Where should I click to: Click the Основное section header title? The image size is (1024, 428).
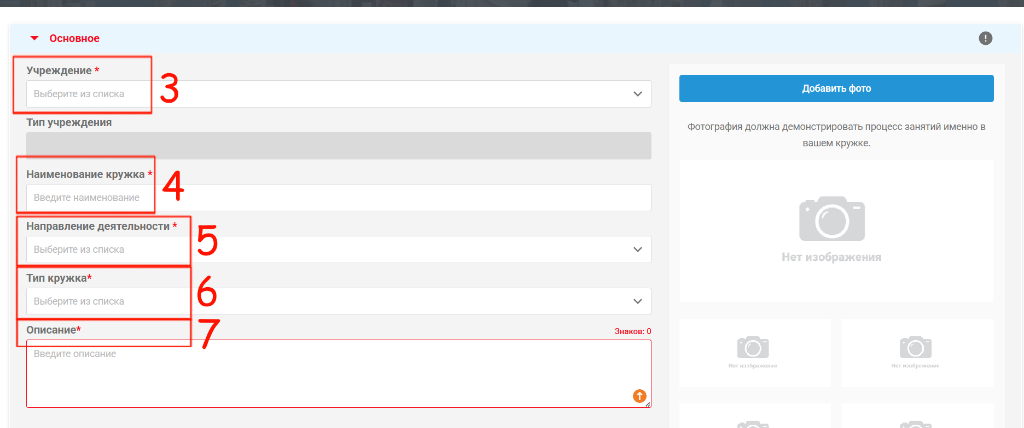(x=74, y=39)
